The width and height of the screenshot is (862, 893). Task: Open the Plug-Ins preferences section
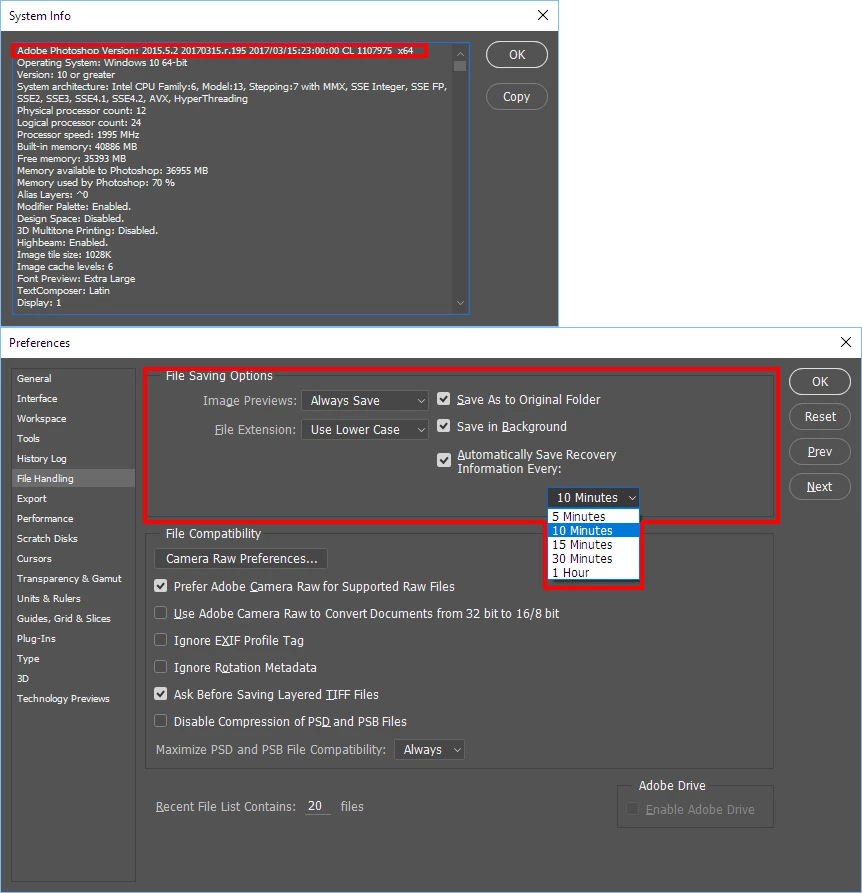(x=73, y=638)
